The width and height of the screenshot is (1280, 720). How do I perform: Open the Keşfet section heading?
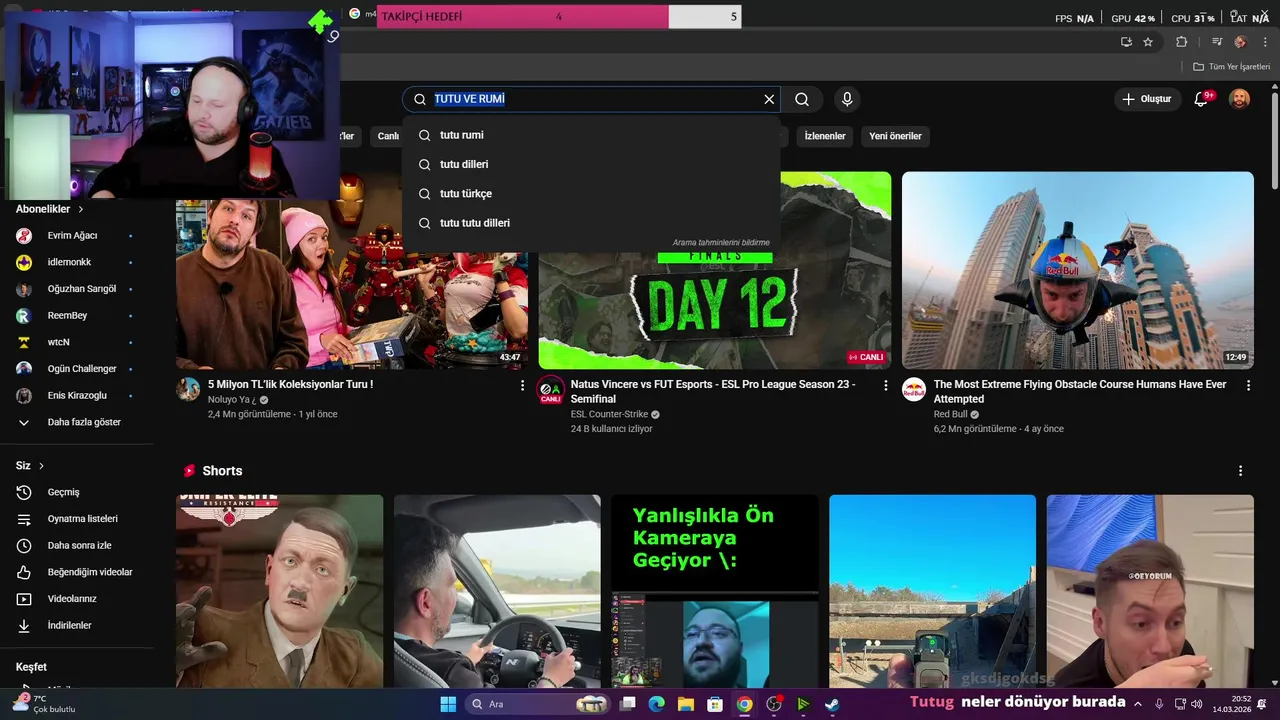[31, 667]
